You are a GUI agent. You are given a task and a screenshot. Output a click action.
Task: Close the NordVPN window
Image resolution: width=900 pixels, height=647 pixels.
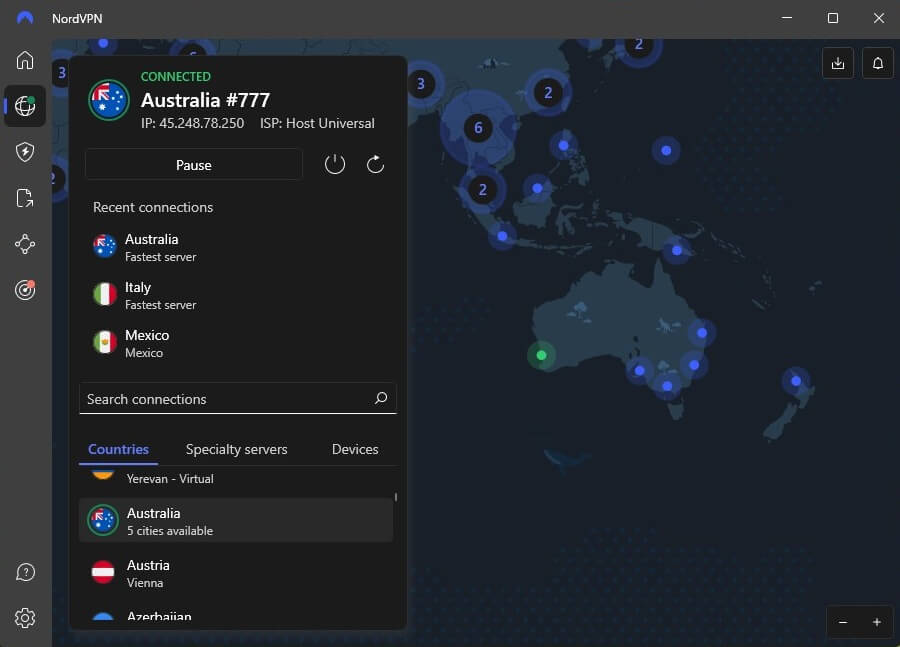point(879,18)
